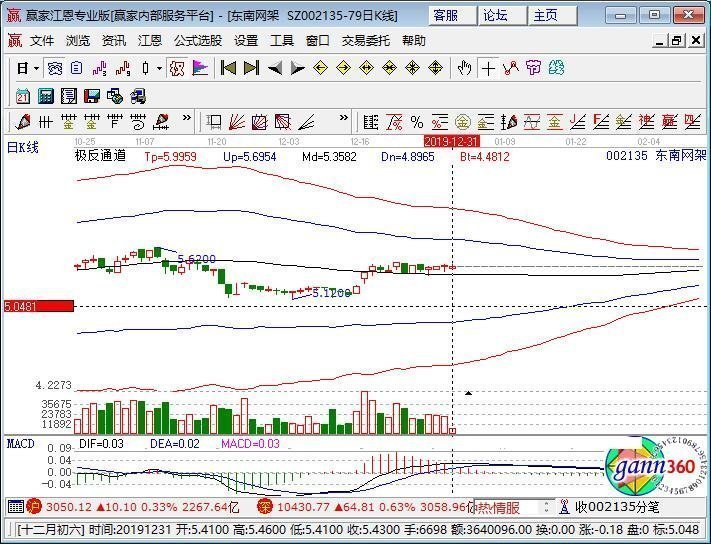
Task: Click the MACD indicator label
Action: click(20, 444)
